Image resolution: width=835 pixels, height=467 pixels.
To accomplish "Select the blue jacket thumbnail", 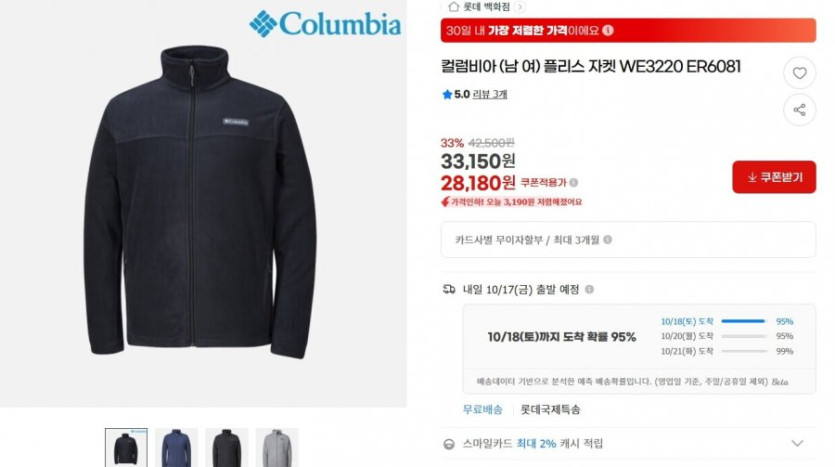I will coord(176,448).
